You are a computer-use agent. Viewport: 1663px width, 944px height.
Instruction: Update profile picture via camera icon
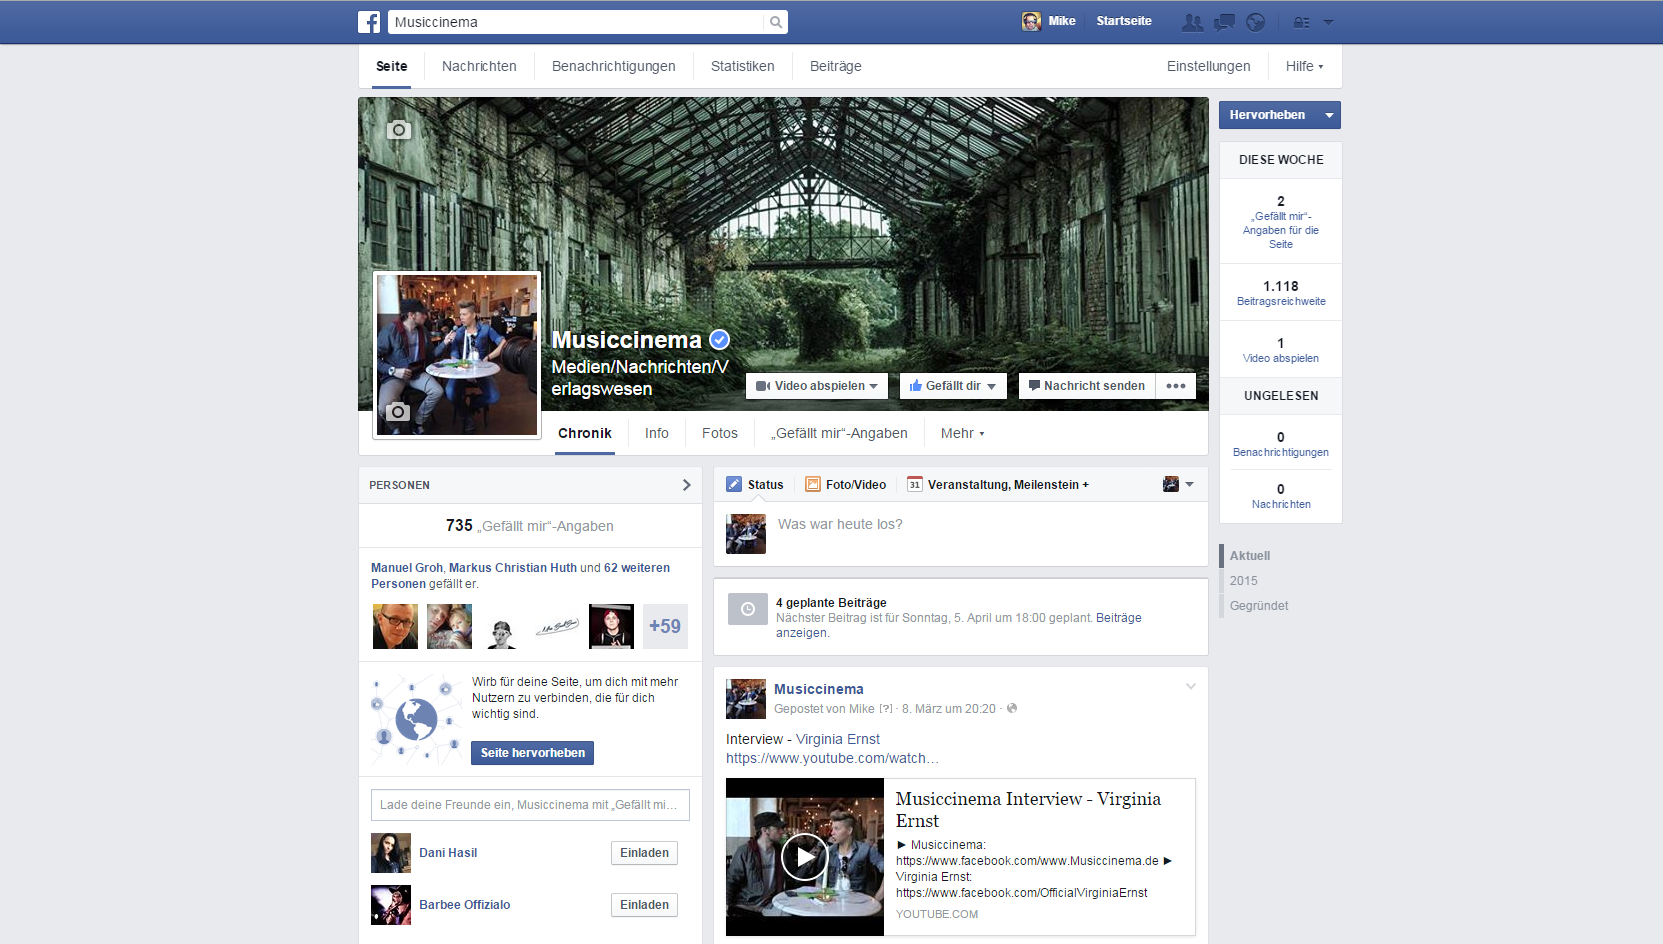coord(398,412)
